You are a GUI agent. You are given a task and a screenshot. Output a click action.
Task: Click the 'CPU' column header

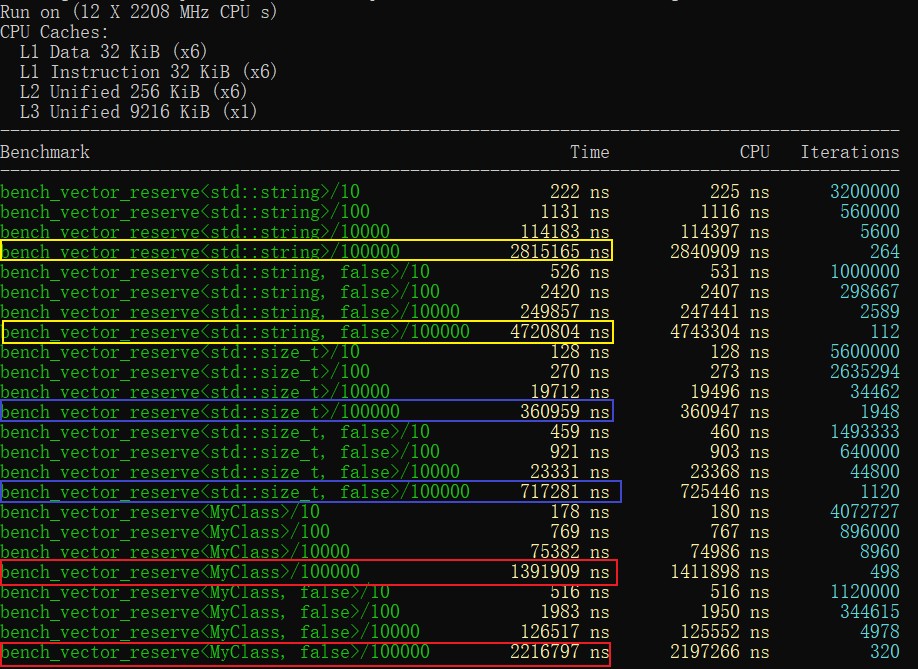[754, 152]
